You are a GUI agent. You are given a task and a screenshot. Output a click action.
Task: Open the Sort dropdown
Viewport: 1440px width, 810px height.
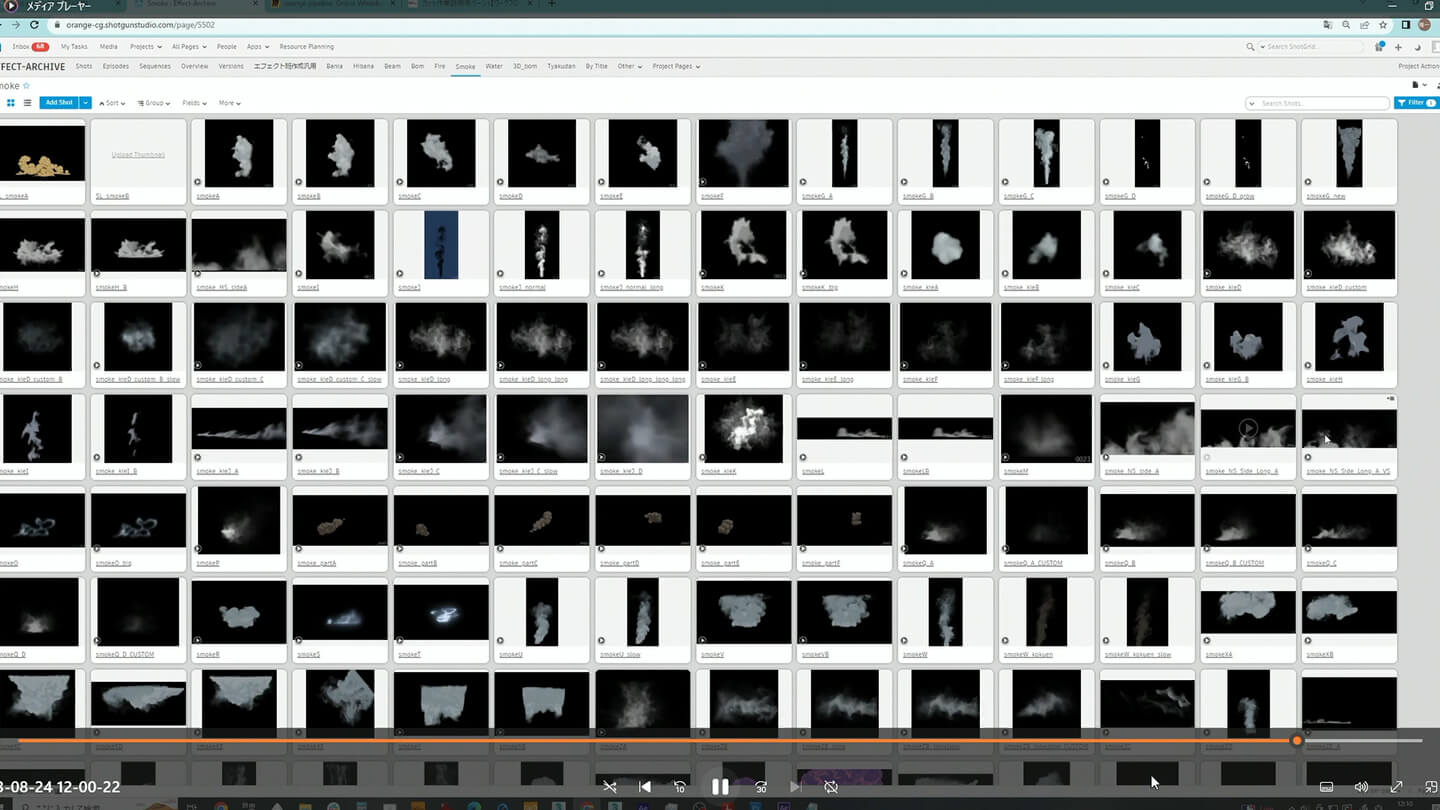coord(112,103)
